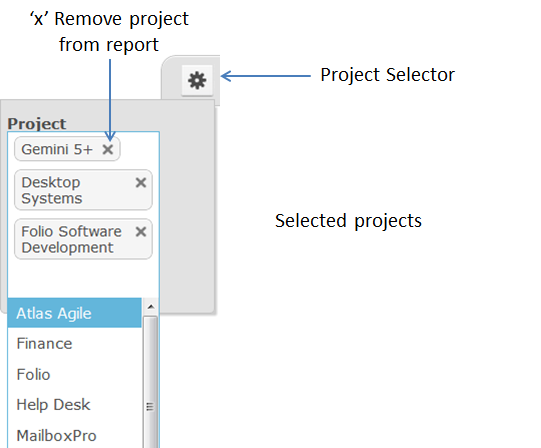
Task: Click the Project field label
Action: [x=37, y=124]
